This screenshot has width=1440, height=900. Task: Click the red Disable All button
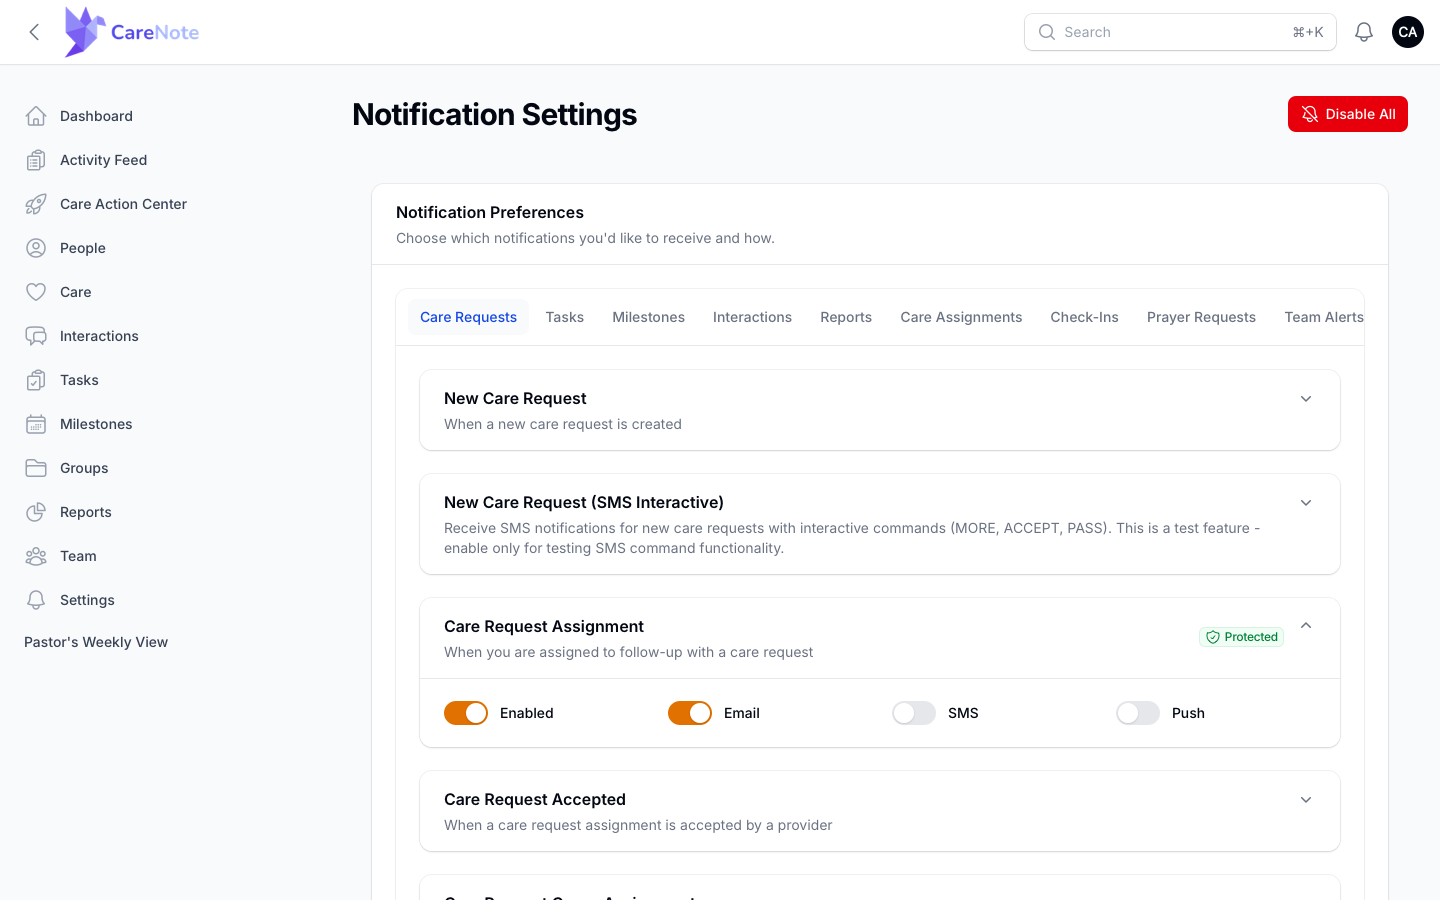pyautogui.click(x=1348, y=114)
